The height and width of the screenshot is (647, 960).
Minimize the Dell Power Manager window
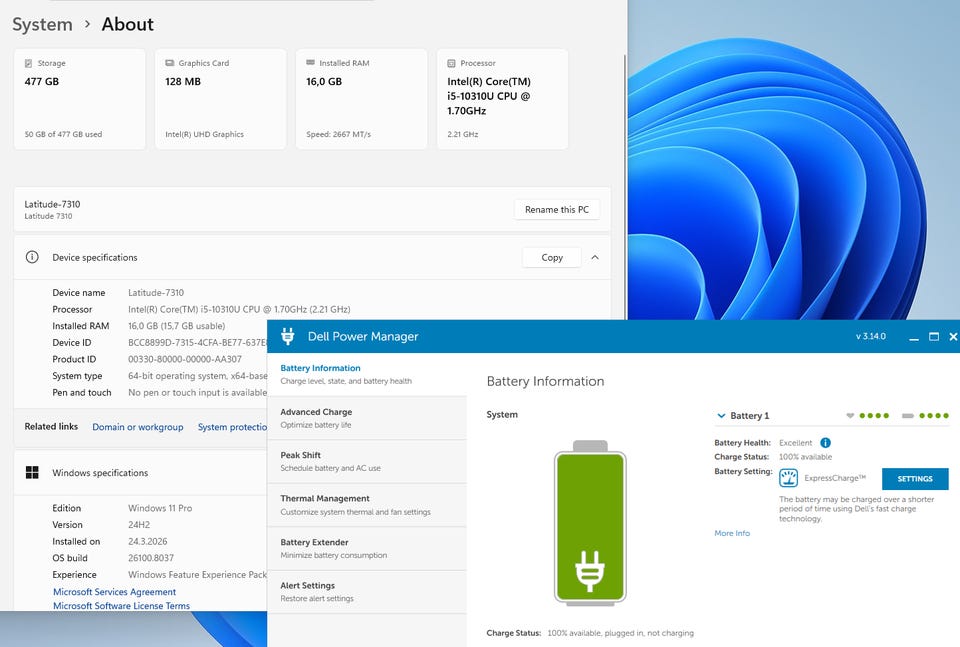[x=913, y=337]
